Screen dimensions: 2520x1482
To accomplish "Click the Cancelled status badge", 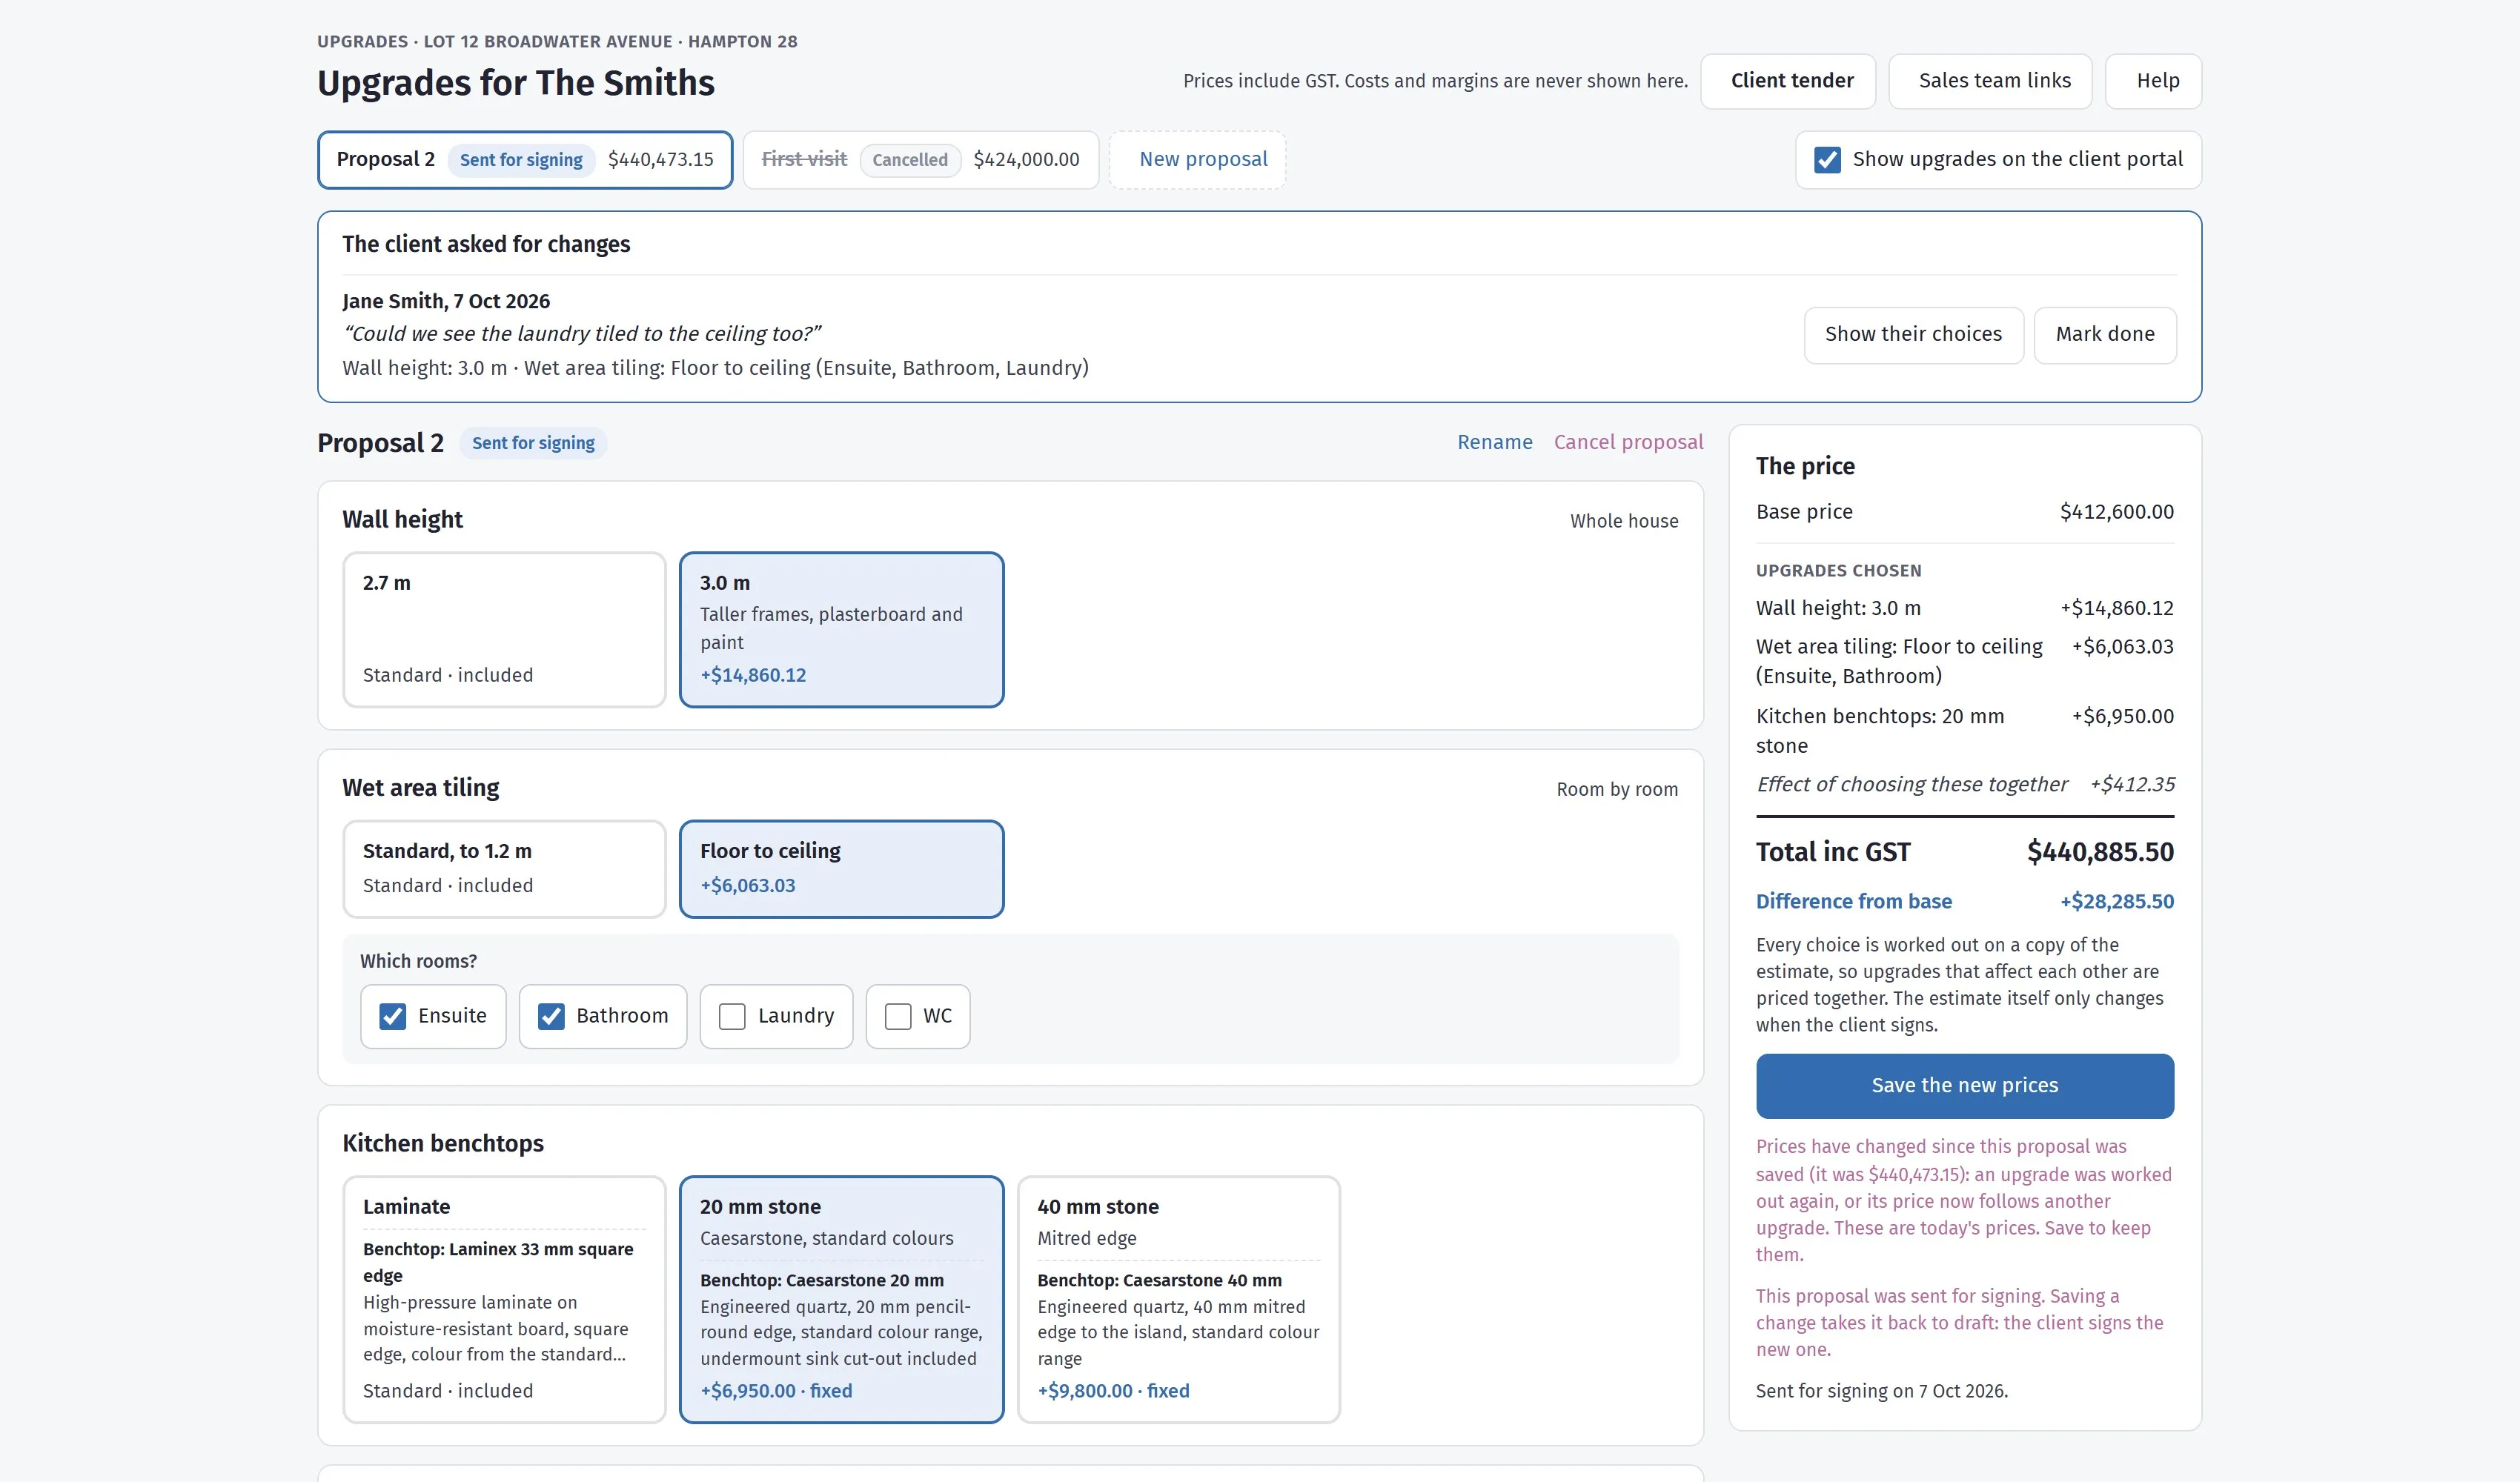I will 909,160.
